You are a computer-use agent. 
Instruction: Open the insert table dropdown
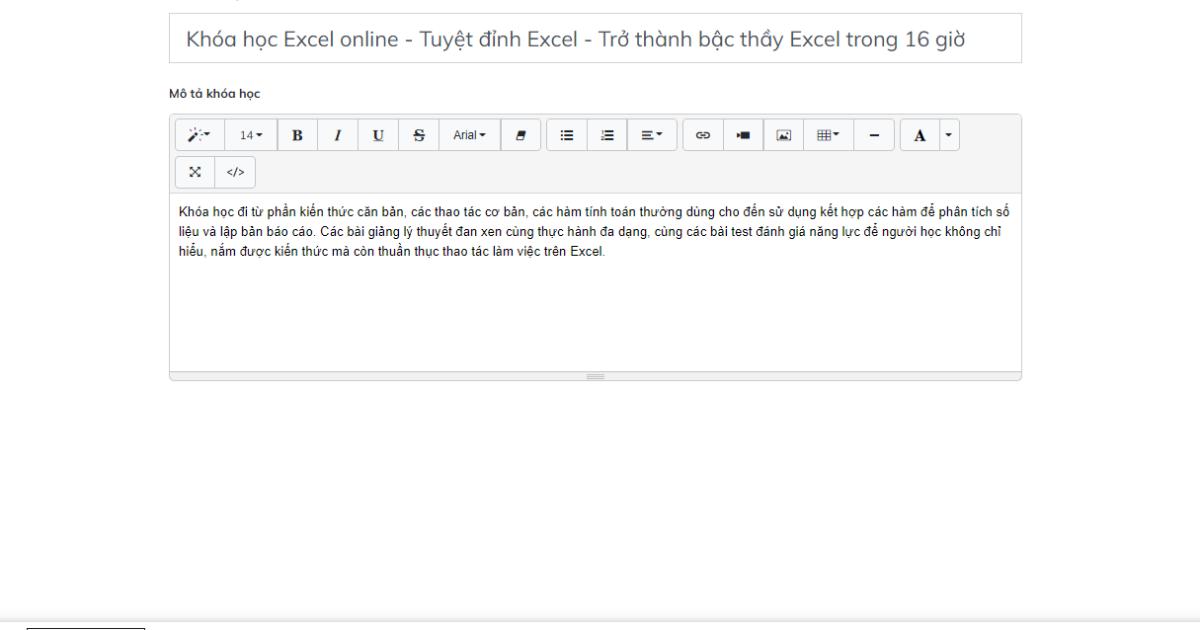click(829, 134)
